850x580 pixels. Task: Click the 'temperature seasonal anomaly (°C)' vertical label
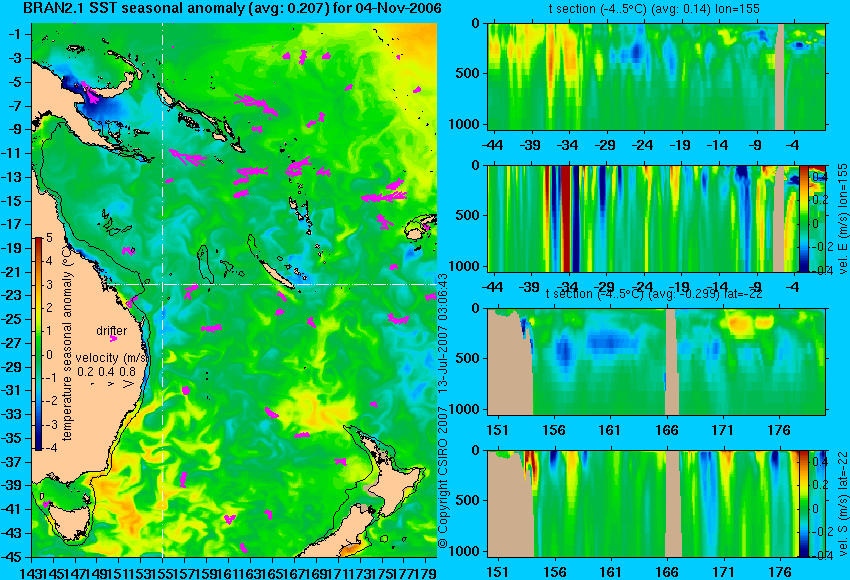click(x=67, y=344)
